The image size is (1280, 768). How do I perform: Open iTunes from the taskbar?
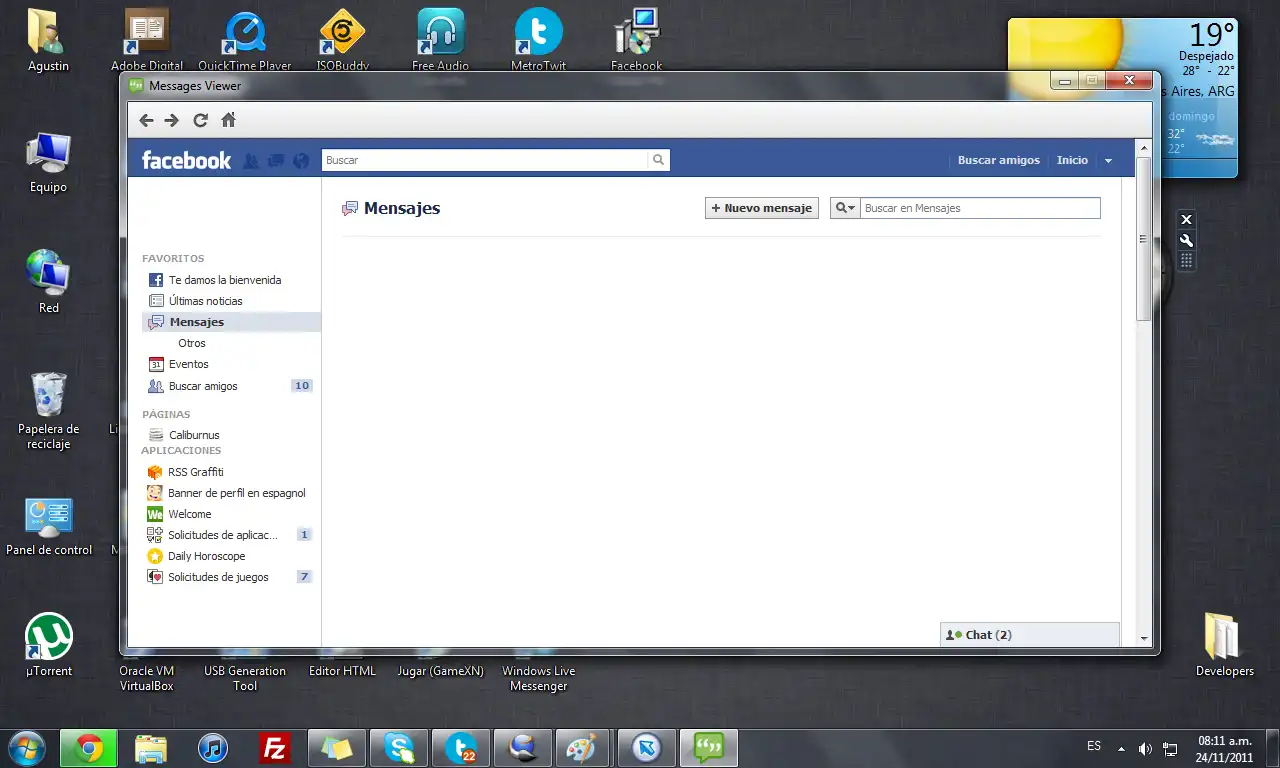212,748
